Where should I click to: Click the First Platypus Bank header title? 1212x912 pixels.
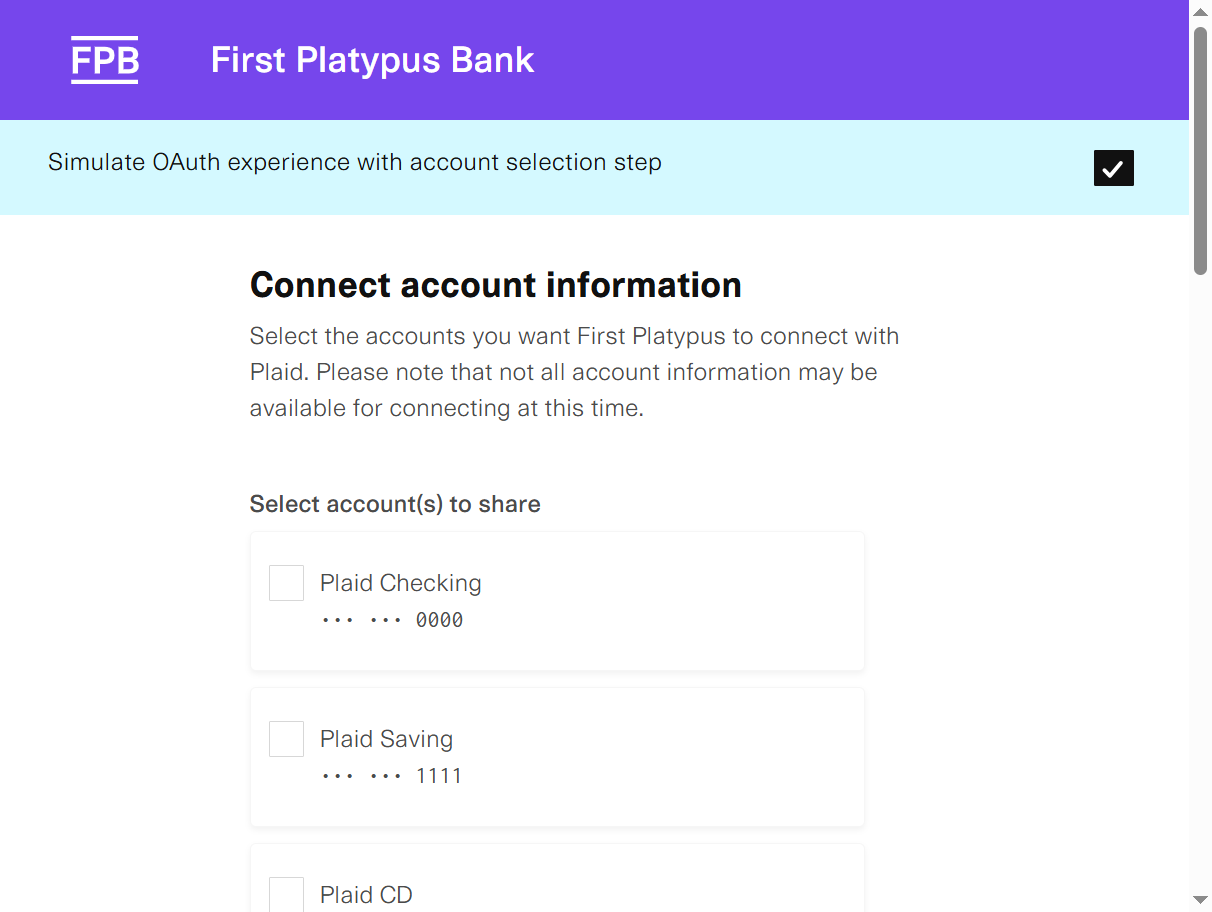coord(372,60)
